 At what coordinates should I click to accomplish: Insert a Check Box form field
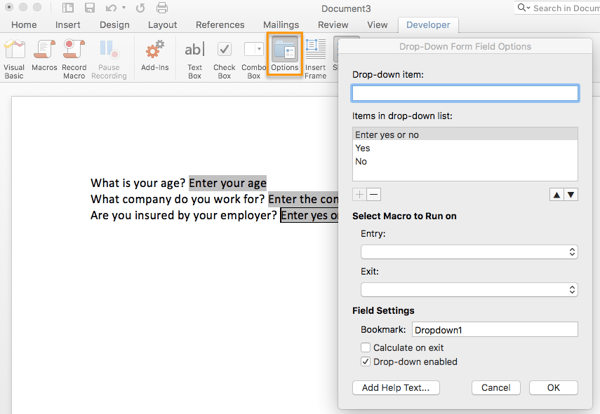click(x=225, y=56)
